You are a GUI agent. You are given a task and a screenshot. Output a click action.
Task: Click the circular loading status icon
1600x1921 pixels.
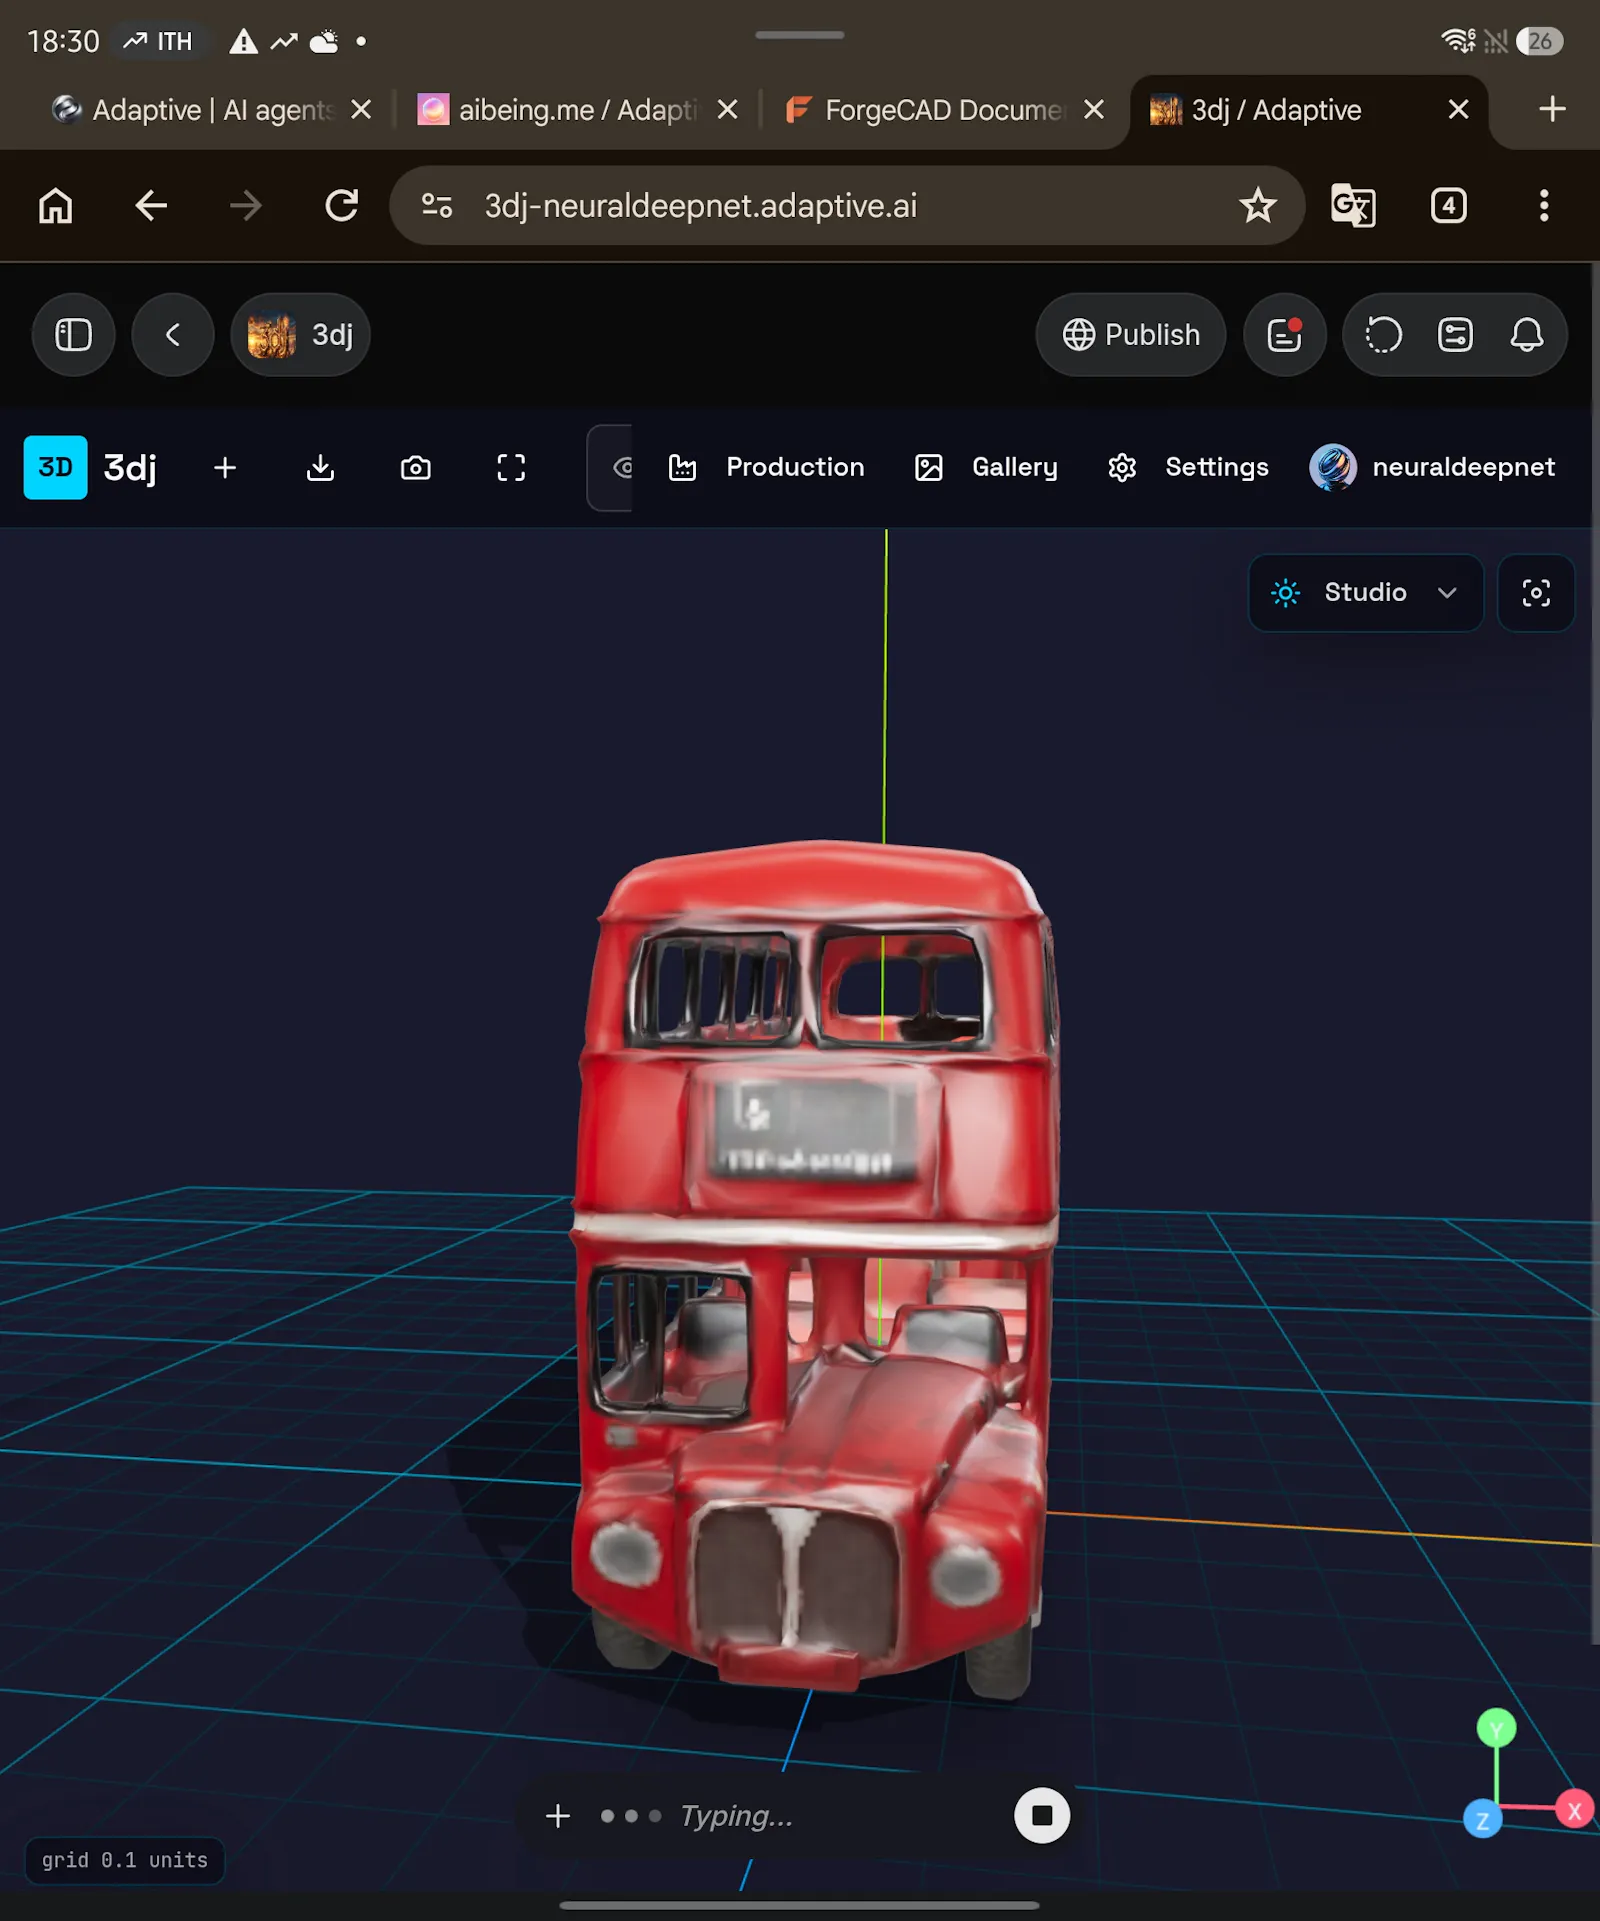(1383, 335)
